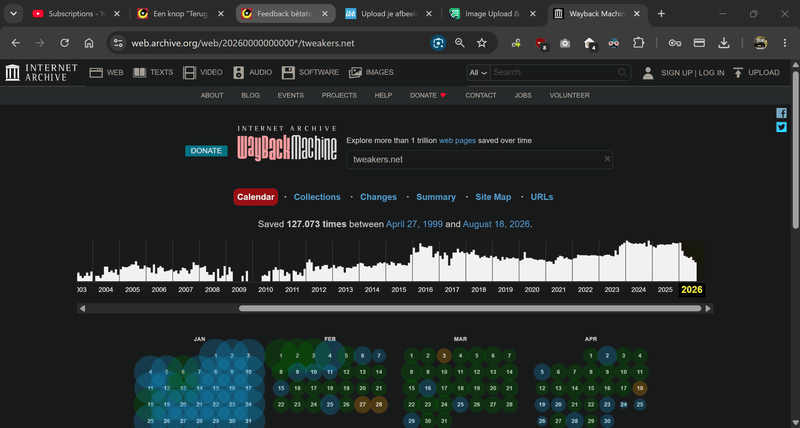Viewport: 800px width, 428px height.
Task: Open the VOLUNTEER link
Action: [569, 95]
